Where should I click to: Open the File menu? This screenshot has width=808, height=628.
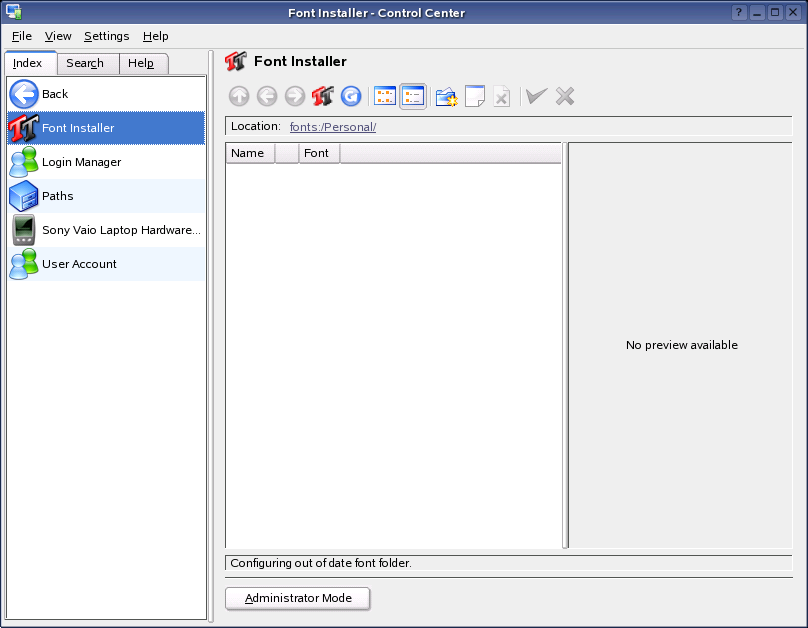pos(22,36)
